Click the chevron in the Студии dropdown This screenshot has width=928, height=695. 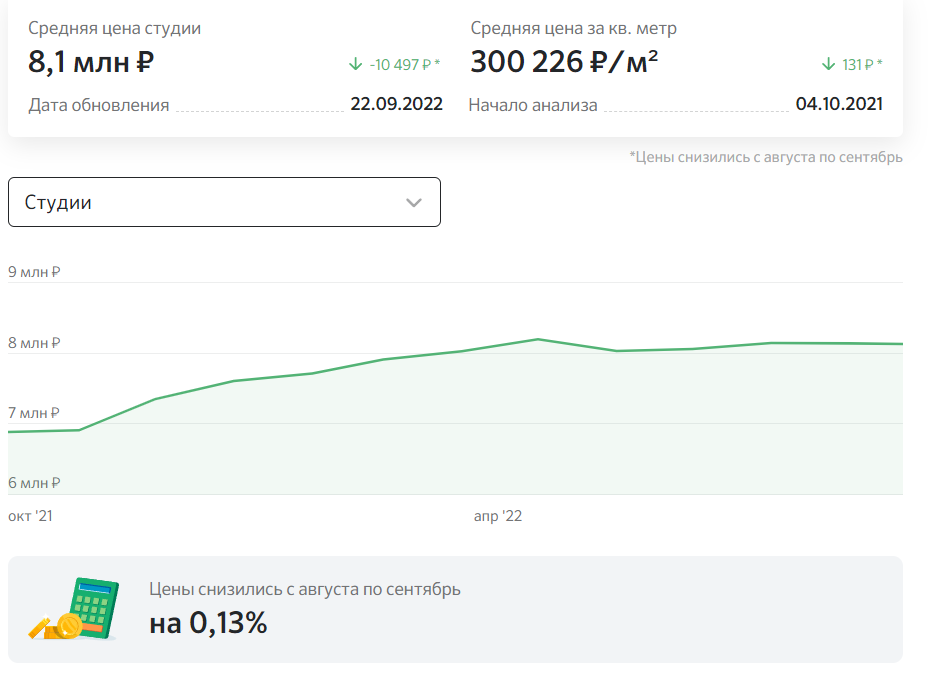pyautogui.click(x=414, y=203)
